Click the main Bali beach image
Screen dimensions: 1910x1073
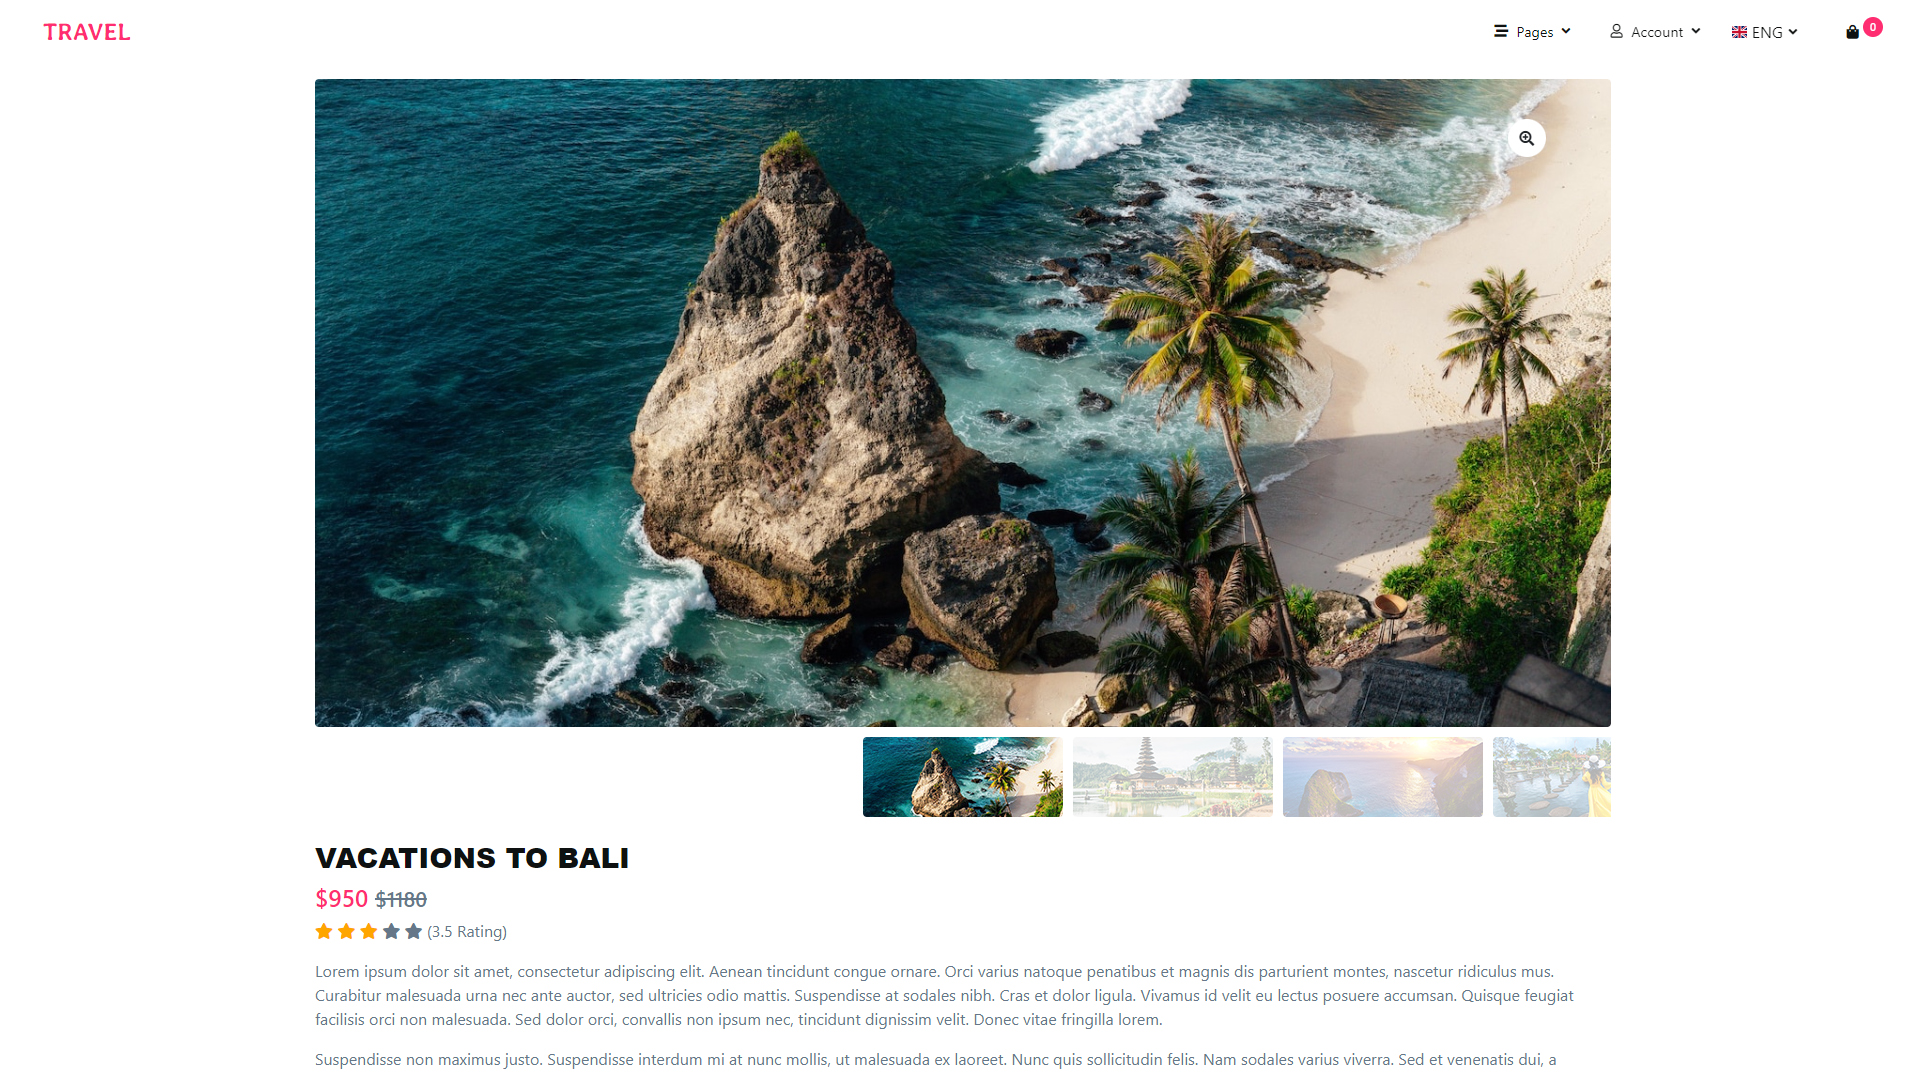(963, 403)
